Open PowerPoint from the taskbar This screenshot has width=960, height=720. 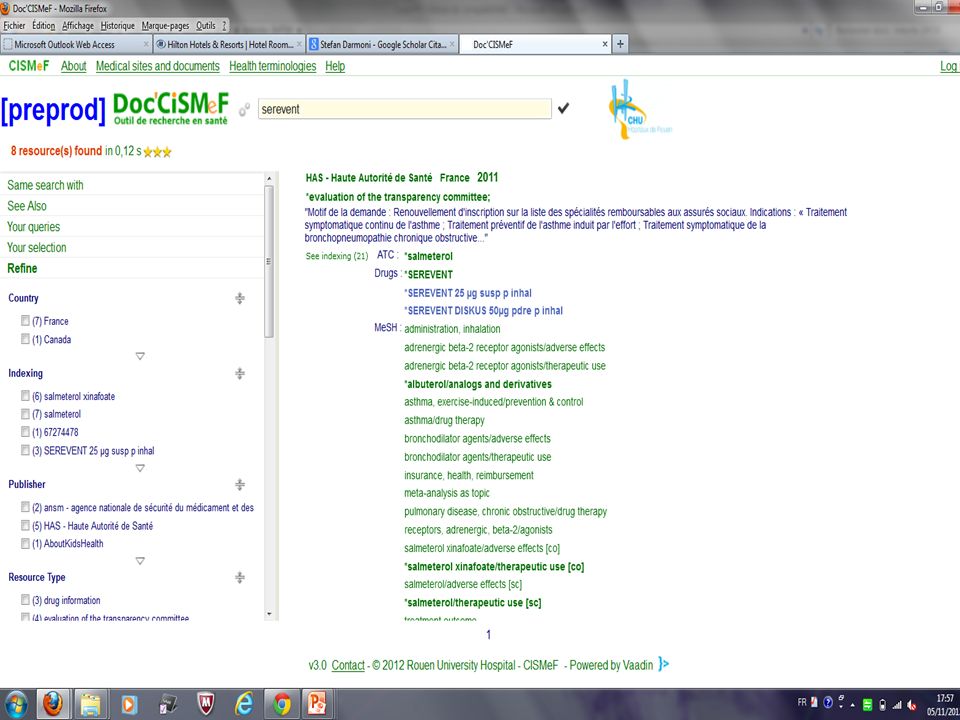pyautogui.click(x=317, y=705)
